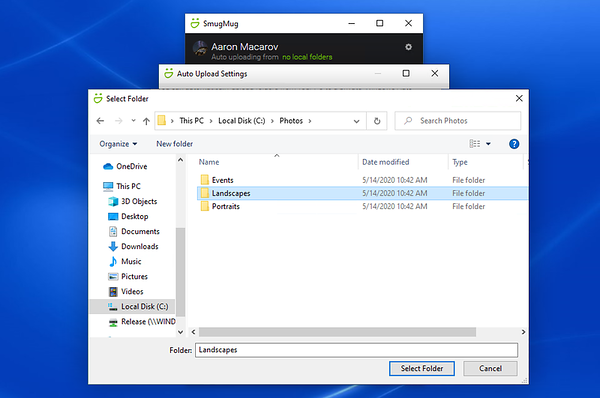Open the view options dropdown arrow
Image resolution: width=600 pixels, height=398 pixels.
point(488,144)
